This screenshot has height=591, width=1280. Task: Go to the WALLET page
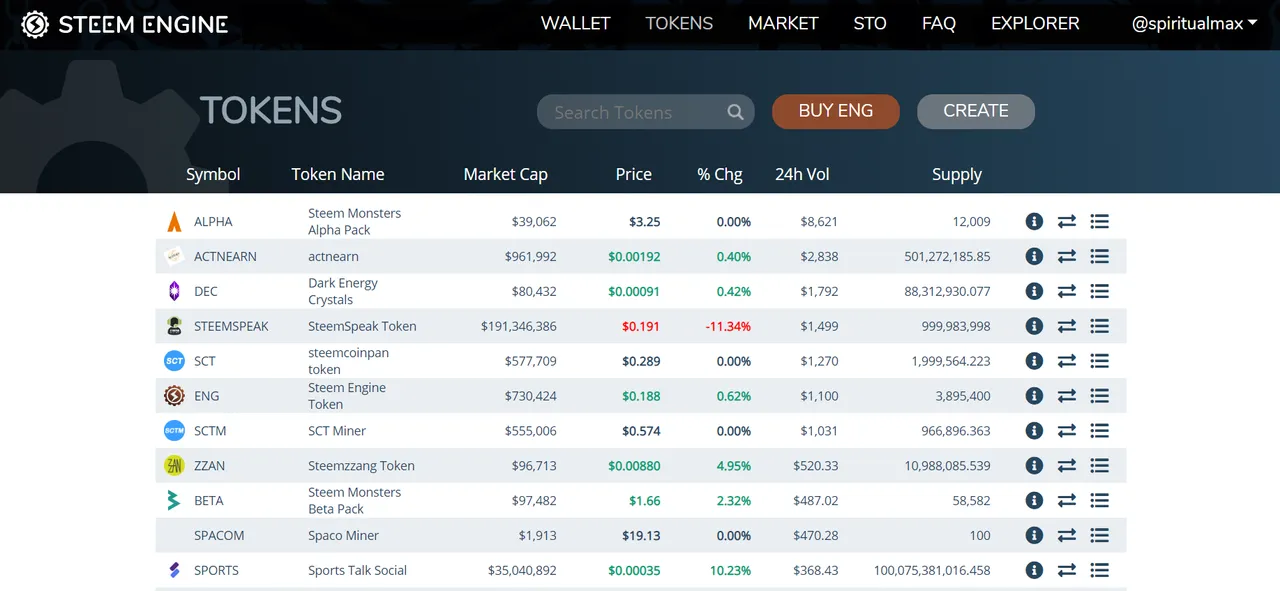[575, 23]
